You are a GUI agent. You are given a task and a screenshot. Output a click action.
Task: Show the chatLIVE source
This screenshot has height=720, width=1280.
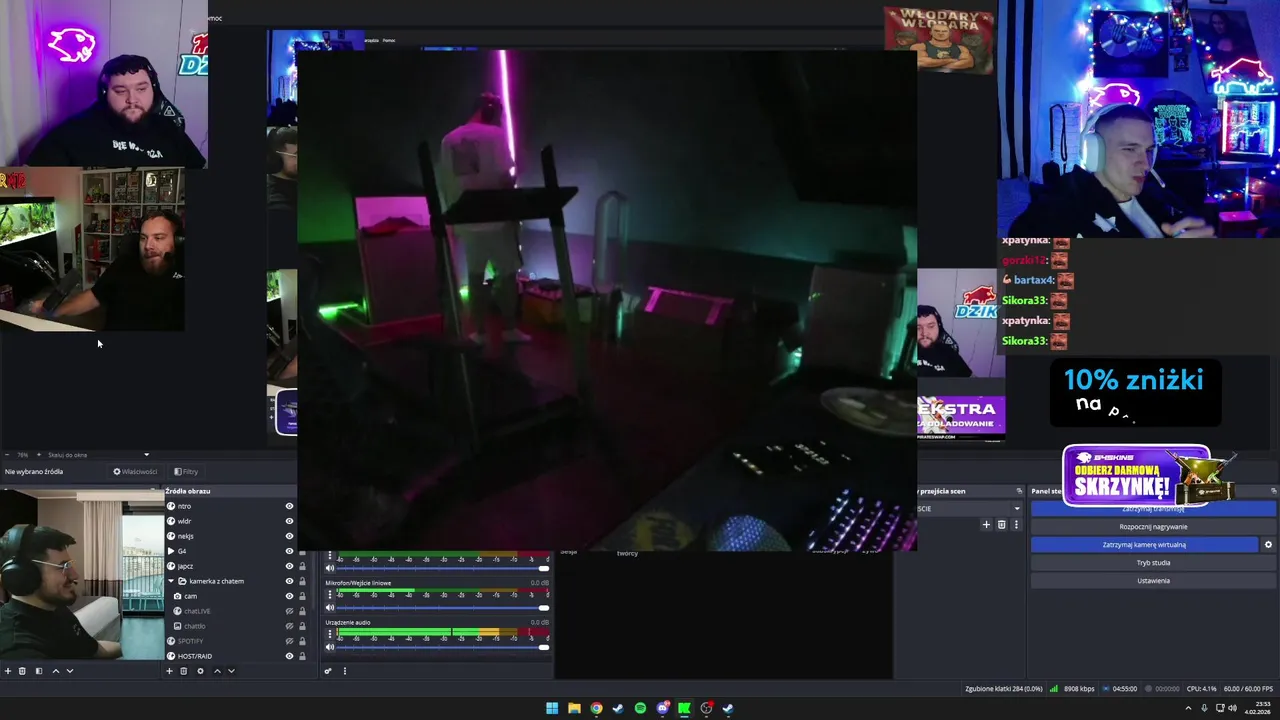point(289,611)
